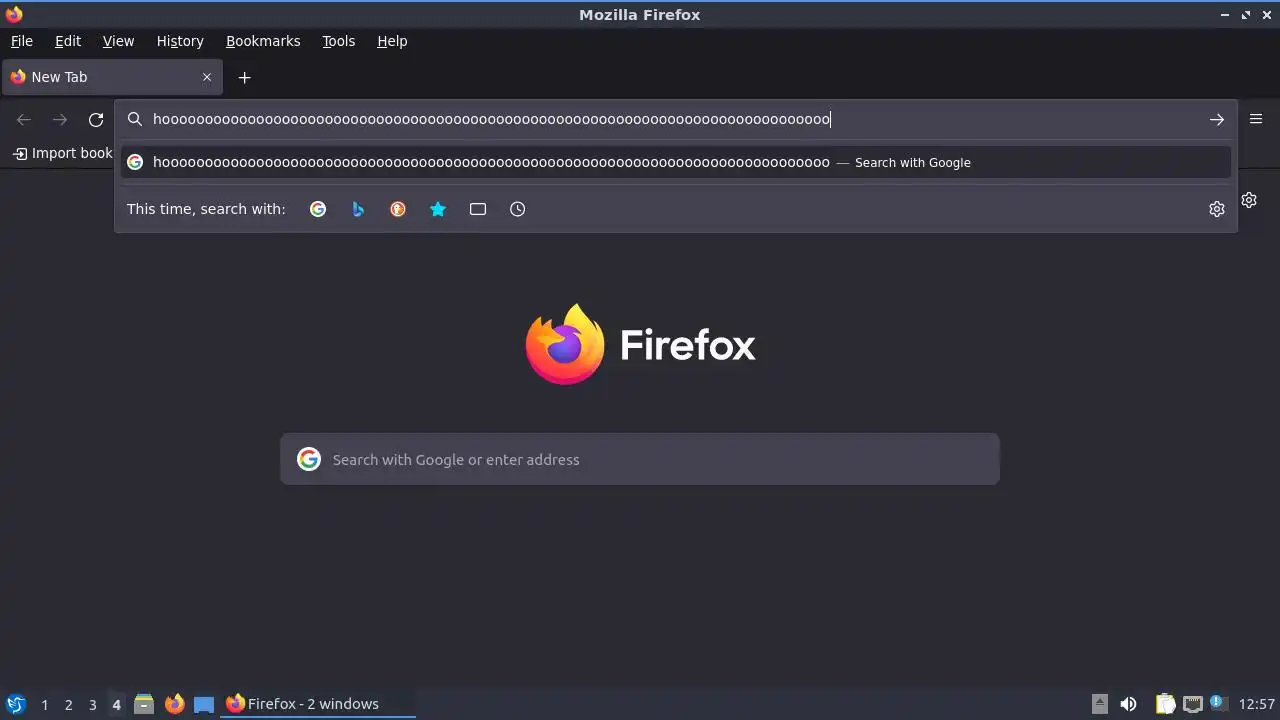Open the clipboard manager tray icon
This screenshot has height=720, width=1280.
click(x=1165, y=704)
